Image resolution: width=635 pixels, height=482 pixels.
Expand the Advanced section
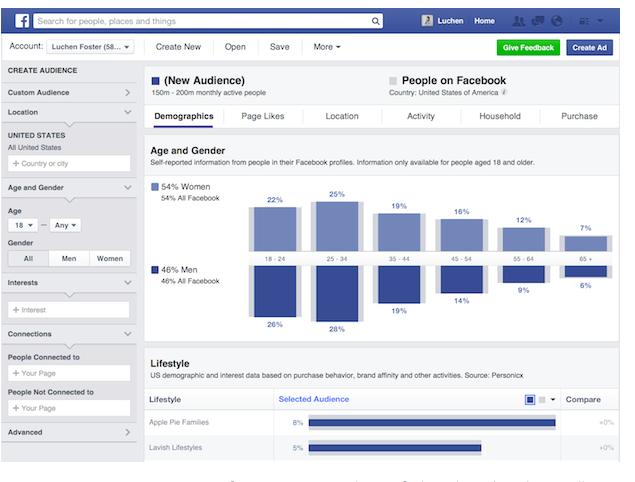pyautogui.click(x=69, y=432)
